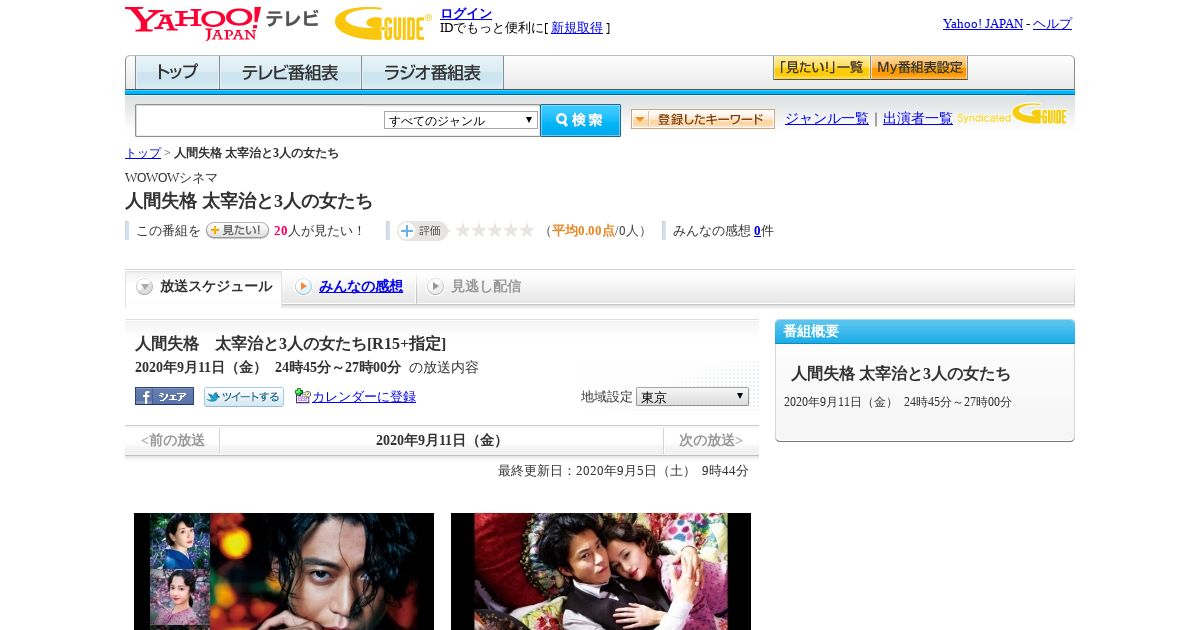The image size is (1200, 630).
Task: Click the カレンダーに登録 link
Action: click(x=364, y=397)
